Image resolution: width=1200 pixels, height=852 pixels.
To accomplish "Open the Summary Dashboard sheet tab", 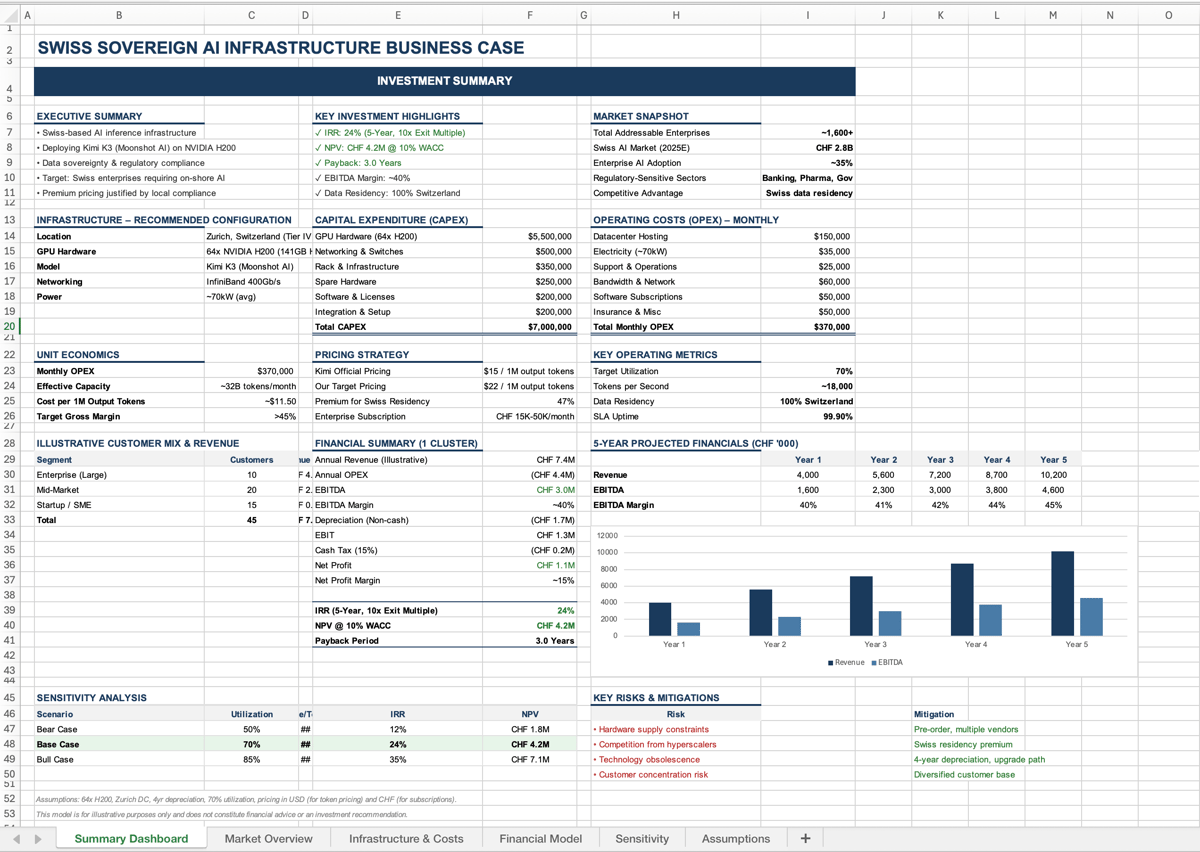I will click(x=131, y=839).
